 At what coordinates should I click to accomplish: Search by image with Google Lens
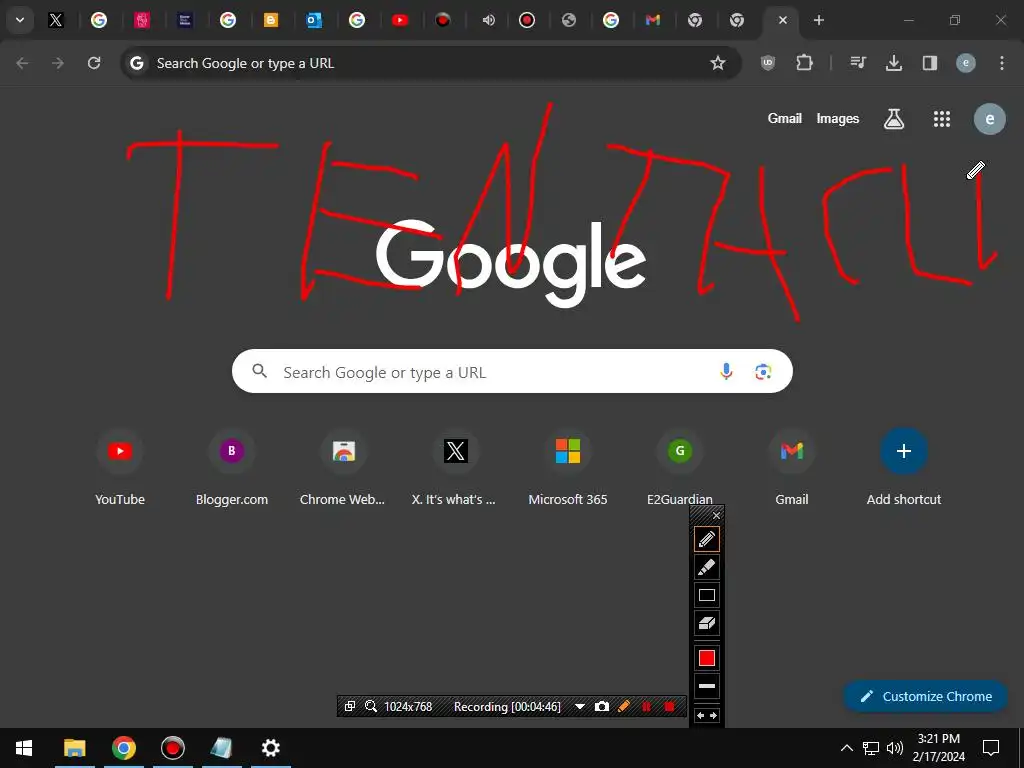763,372
